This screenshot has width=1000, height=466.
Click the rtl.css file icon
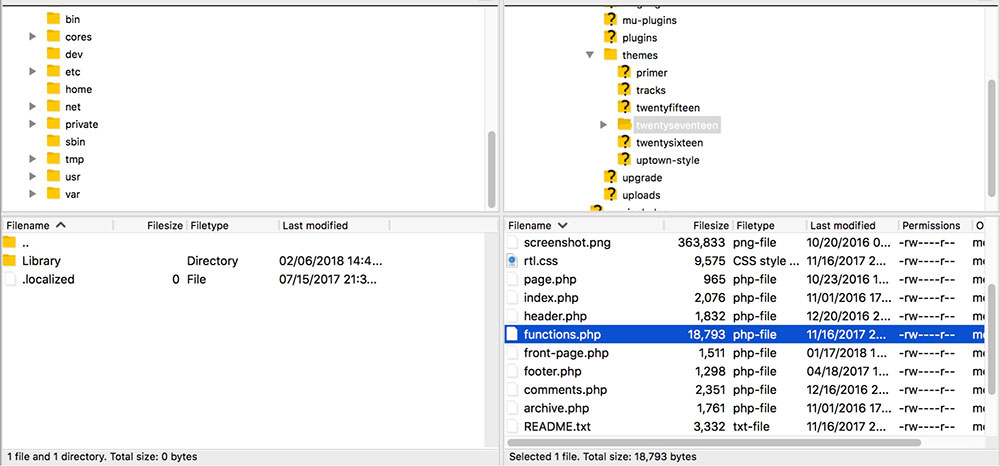tap(512, 261)
